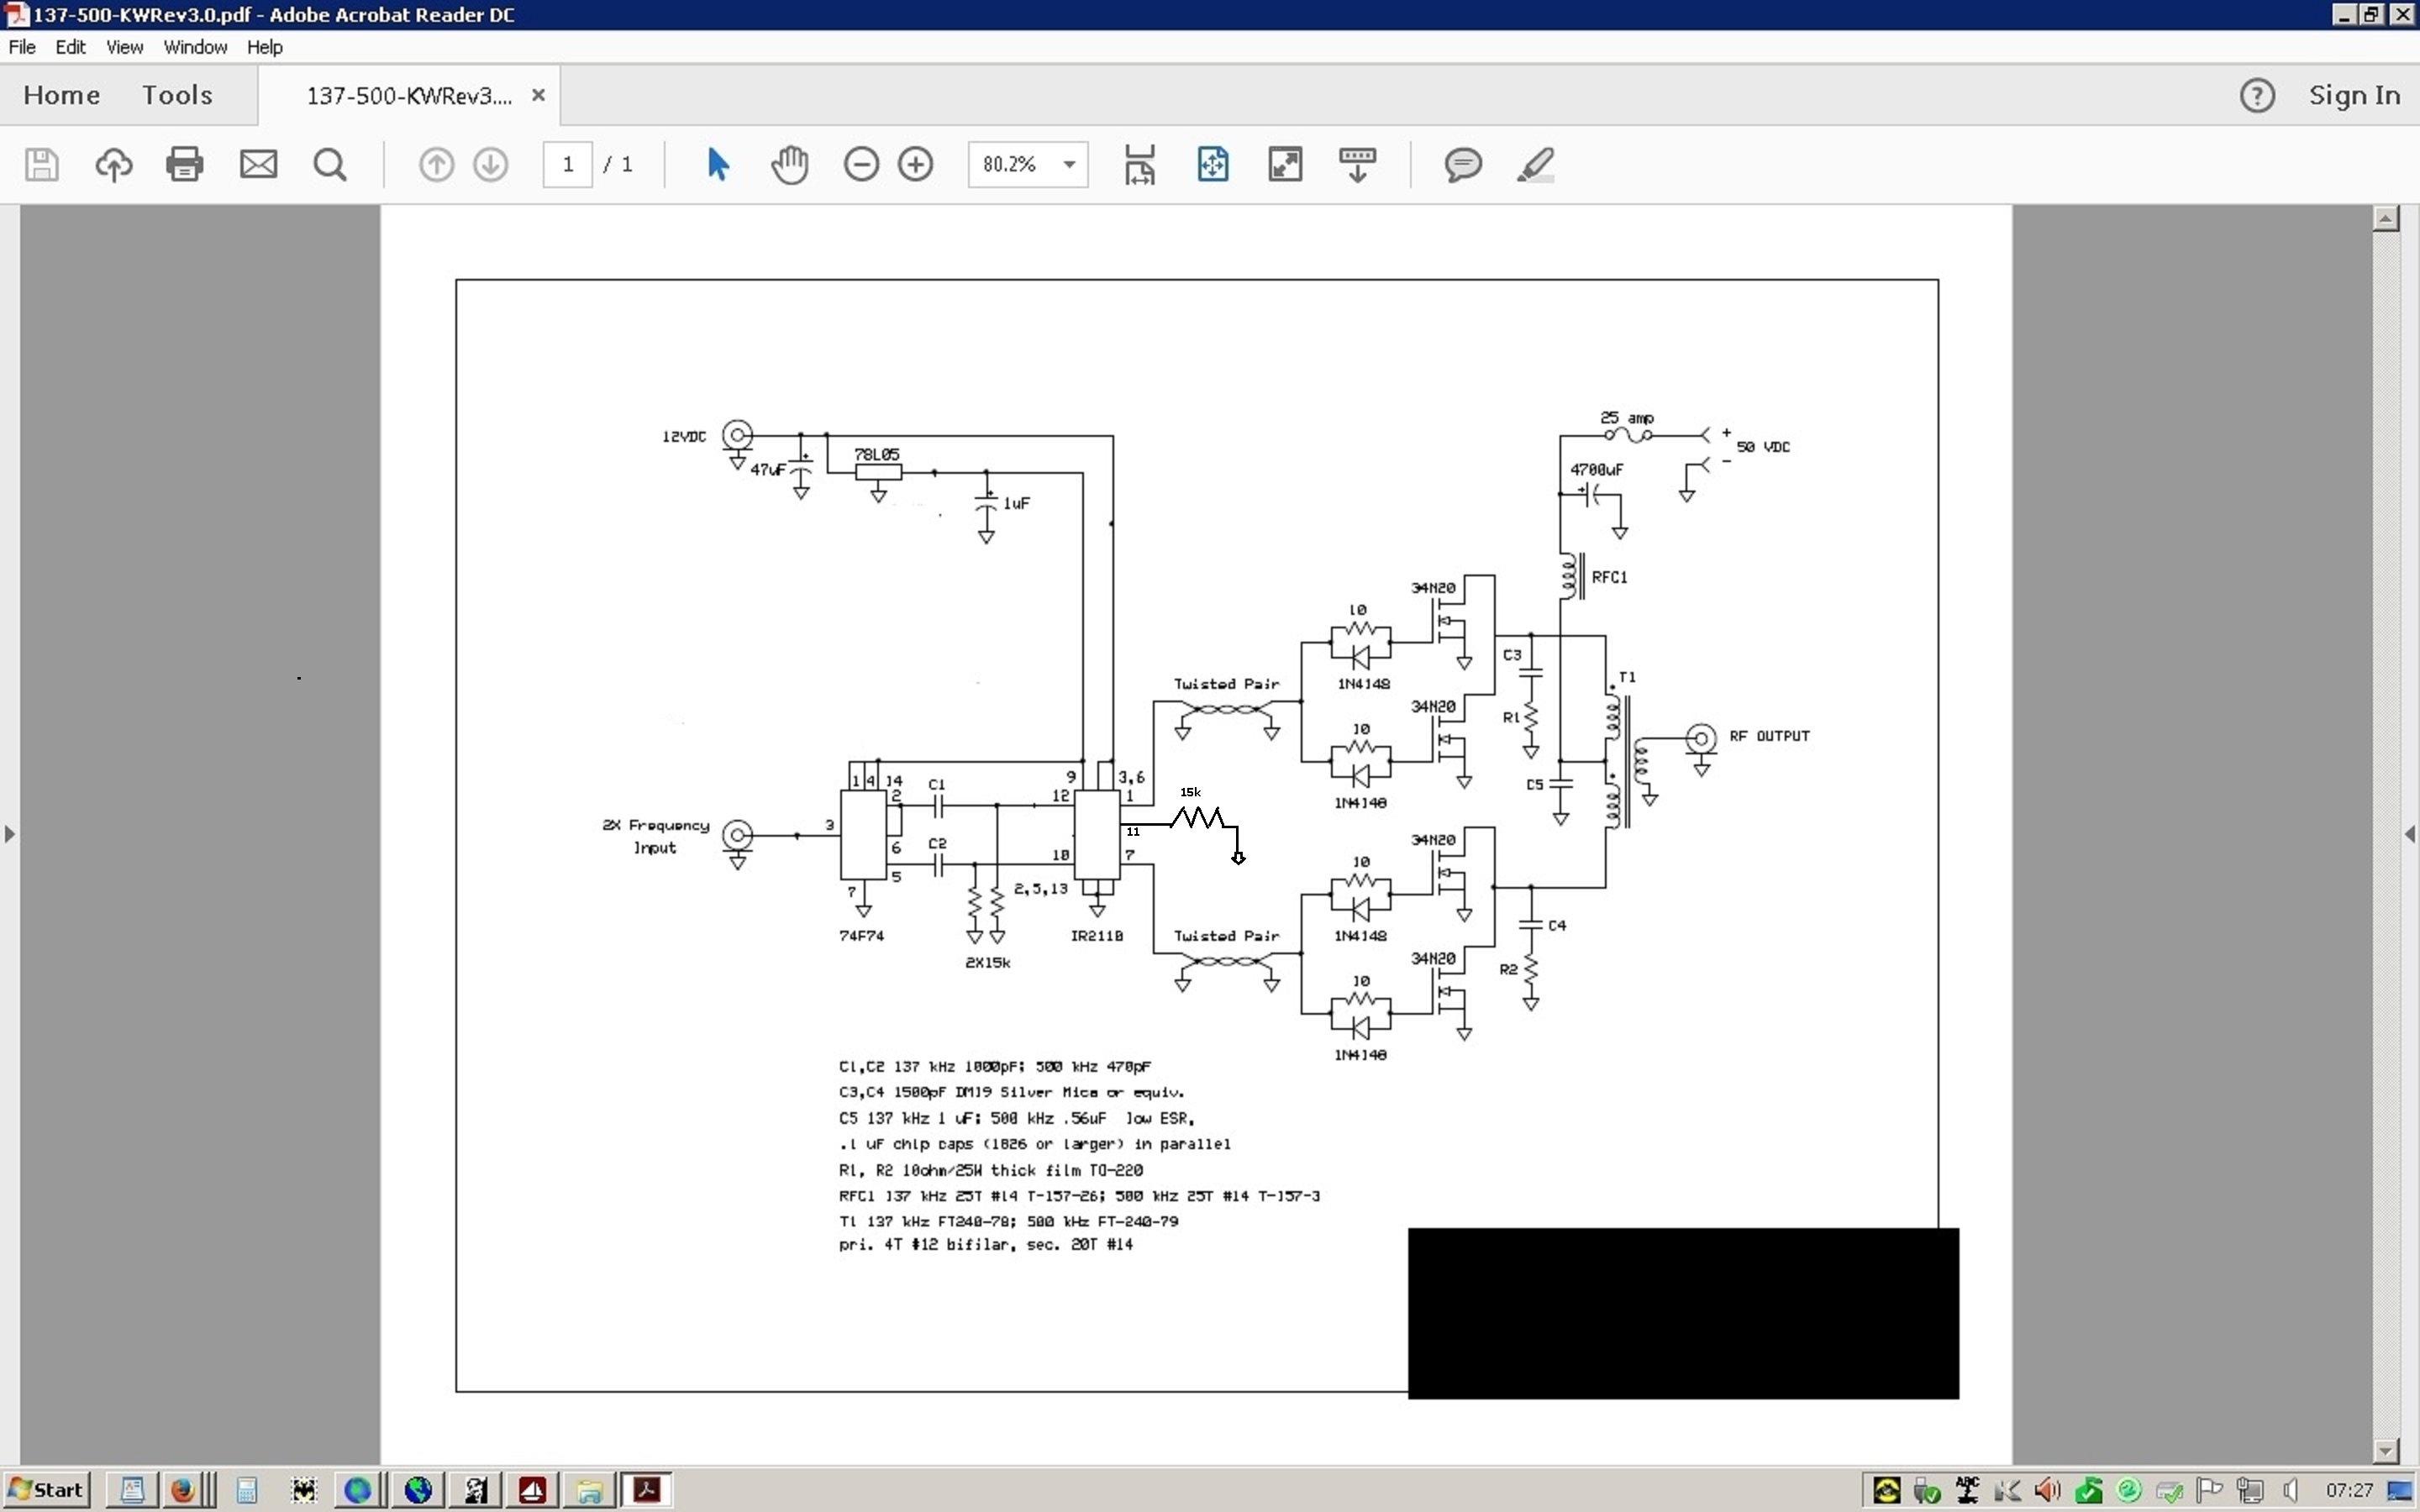
Task: Click Sign In link
Action: pos(2354,95)
